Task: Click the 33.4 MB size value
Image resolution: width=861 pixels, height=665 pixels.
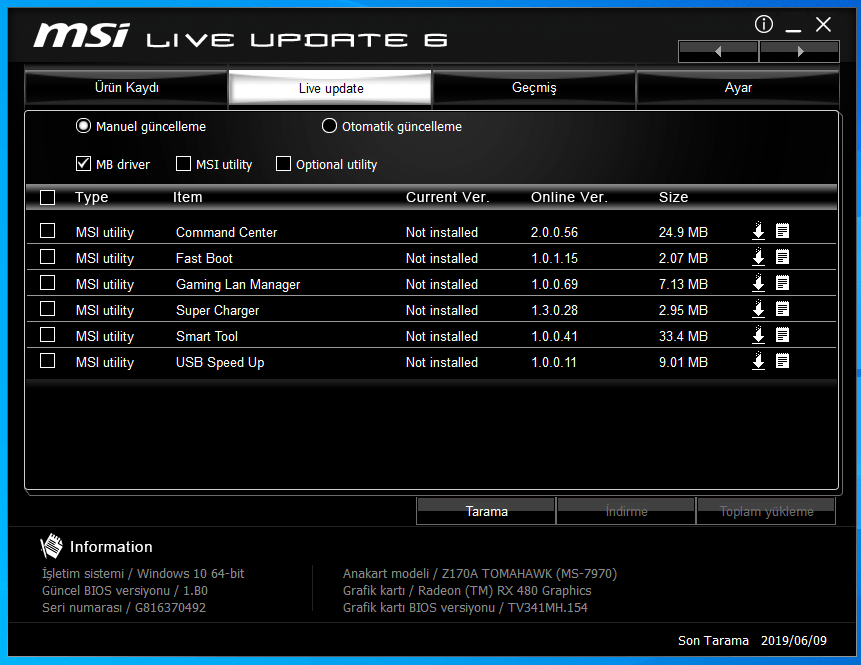Action: (x=683, y=336)
